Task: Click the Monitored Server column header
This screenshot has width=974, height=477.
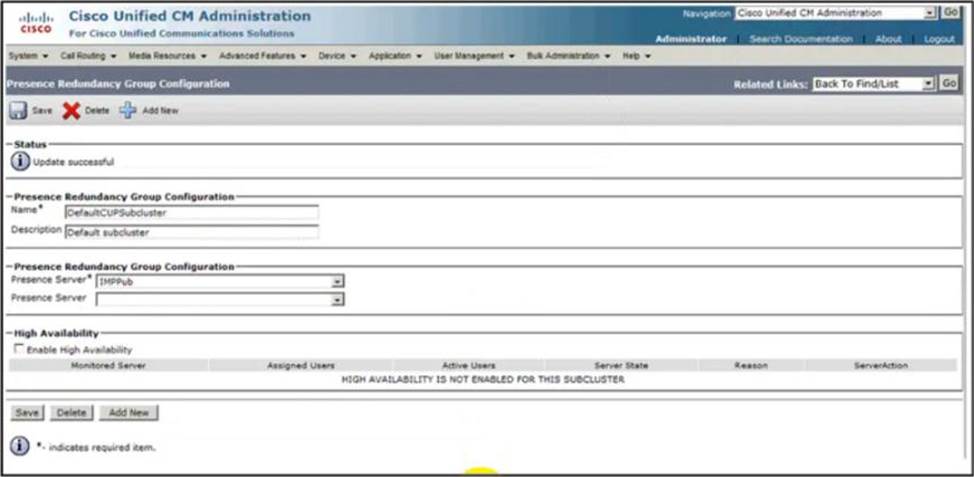Action: (x=109, y=366)
